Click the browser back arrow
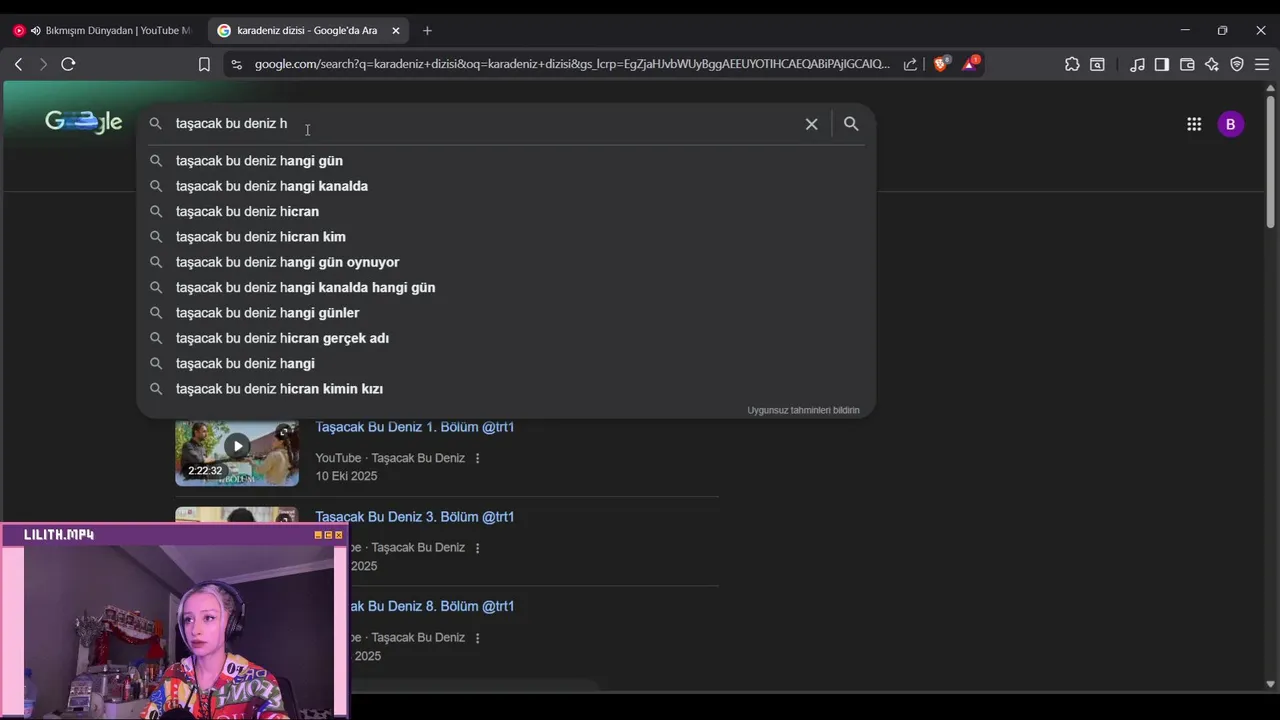Image resolution: width=1280 pixels, height=720 pixels. [x=18, y=64]
